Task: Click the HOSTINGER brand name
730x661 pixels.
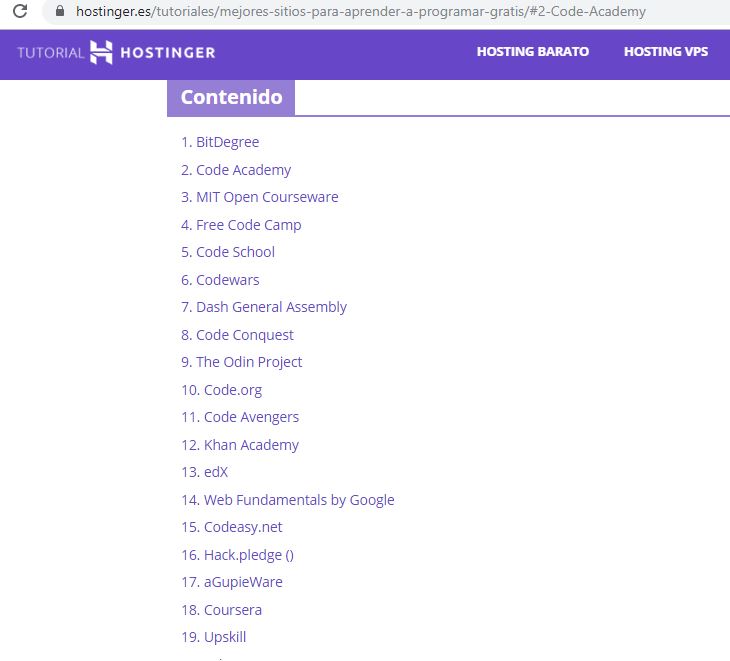Action: point(168,53)
